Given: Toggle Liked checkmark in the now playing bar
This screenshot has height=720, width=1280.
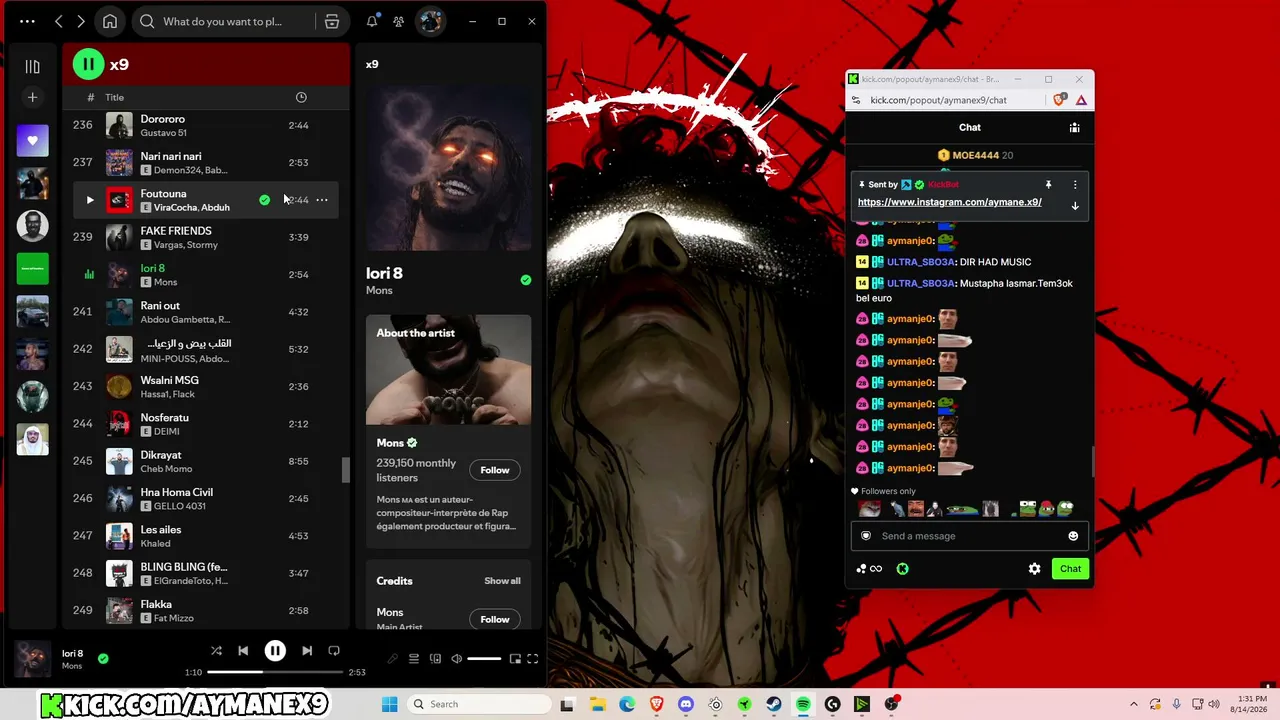Looking at the screenshot, I should pos(103,659).
